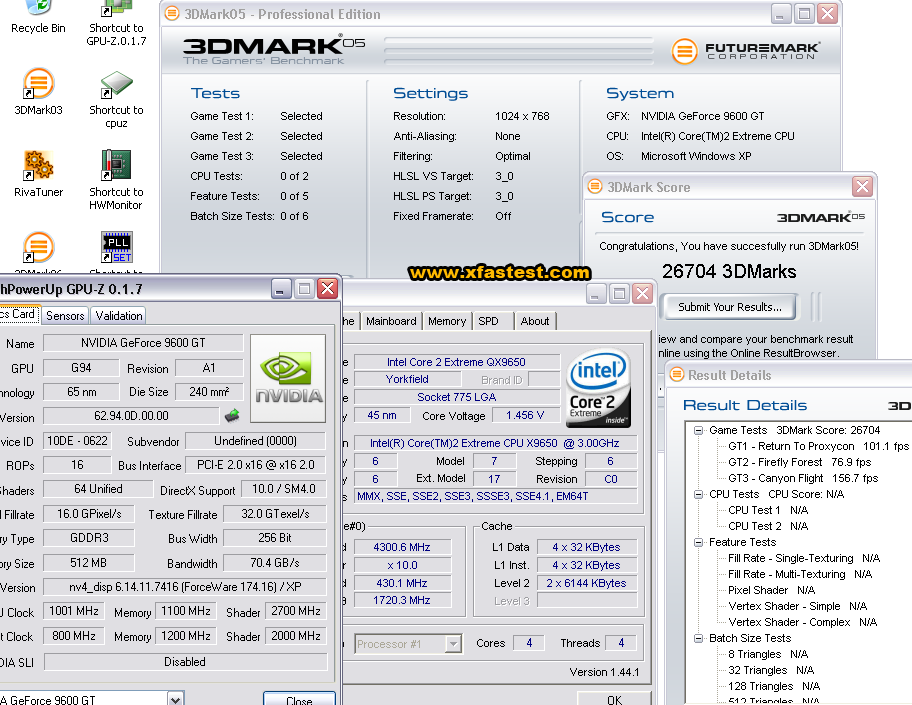Click the NVIDIA SLI Disabled field
The height and width of the screenshot is (705, 912).
point(185,662)
